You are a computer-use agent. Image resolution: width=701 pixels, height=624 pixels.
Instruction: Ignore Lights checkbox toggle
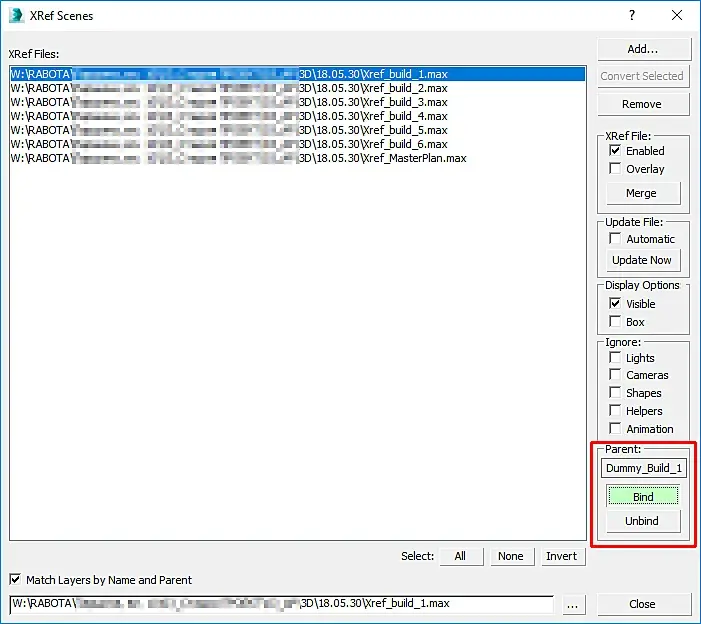pos(615,358)
